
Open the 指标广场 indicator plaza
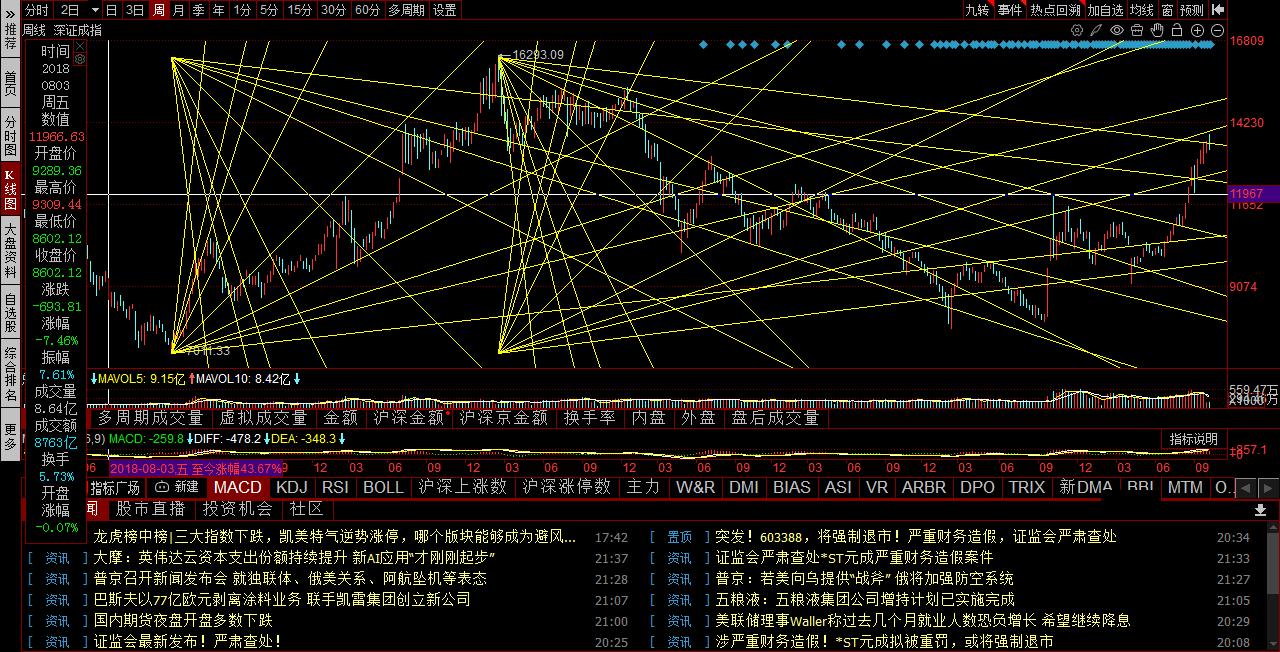pyautogui.click(x=115, y=487)
